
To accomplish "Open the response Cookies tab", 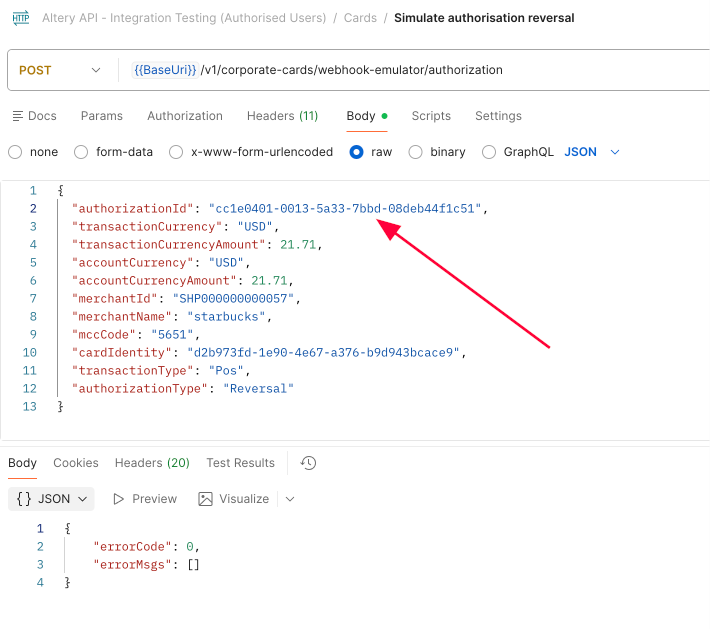I will (x=76, y=463).
